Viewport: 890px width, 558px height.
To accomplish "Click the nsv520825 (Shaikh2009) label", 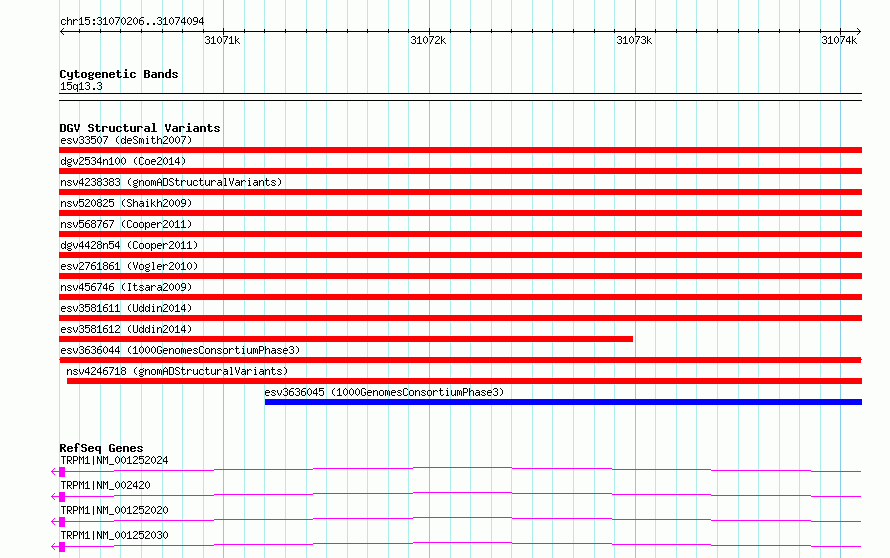I will pyautogui.click(x=126, y=203).
